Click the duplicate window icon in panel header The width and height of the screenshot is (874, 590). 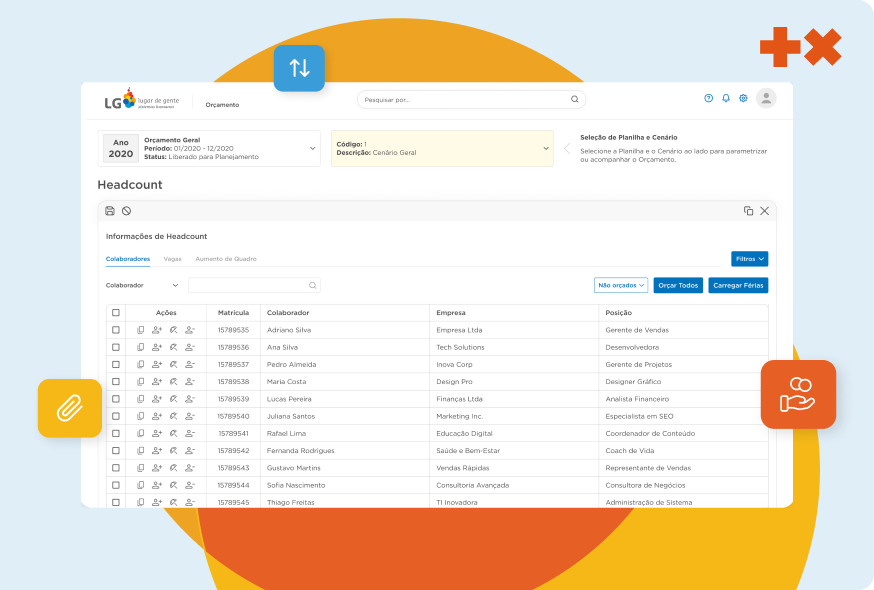click(x=748, y=211)
